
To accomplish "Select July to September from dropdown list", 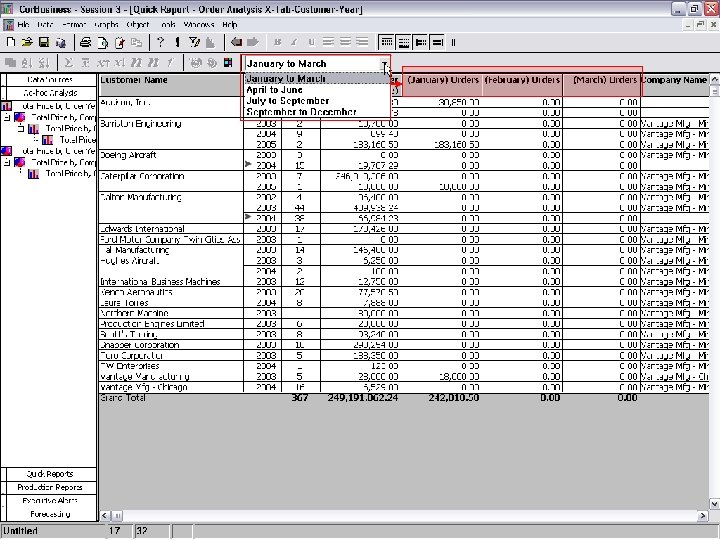I will 317,101.
